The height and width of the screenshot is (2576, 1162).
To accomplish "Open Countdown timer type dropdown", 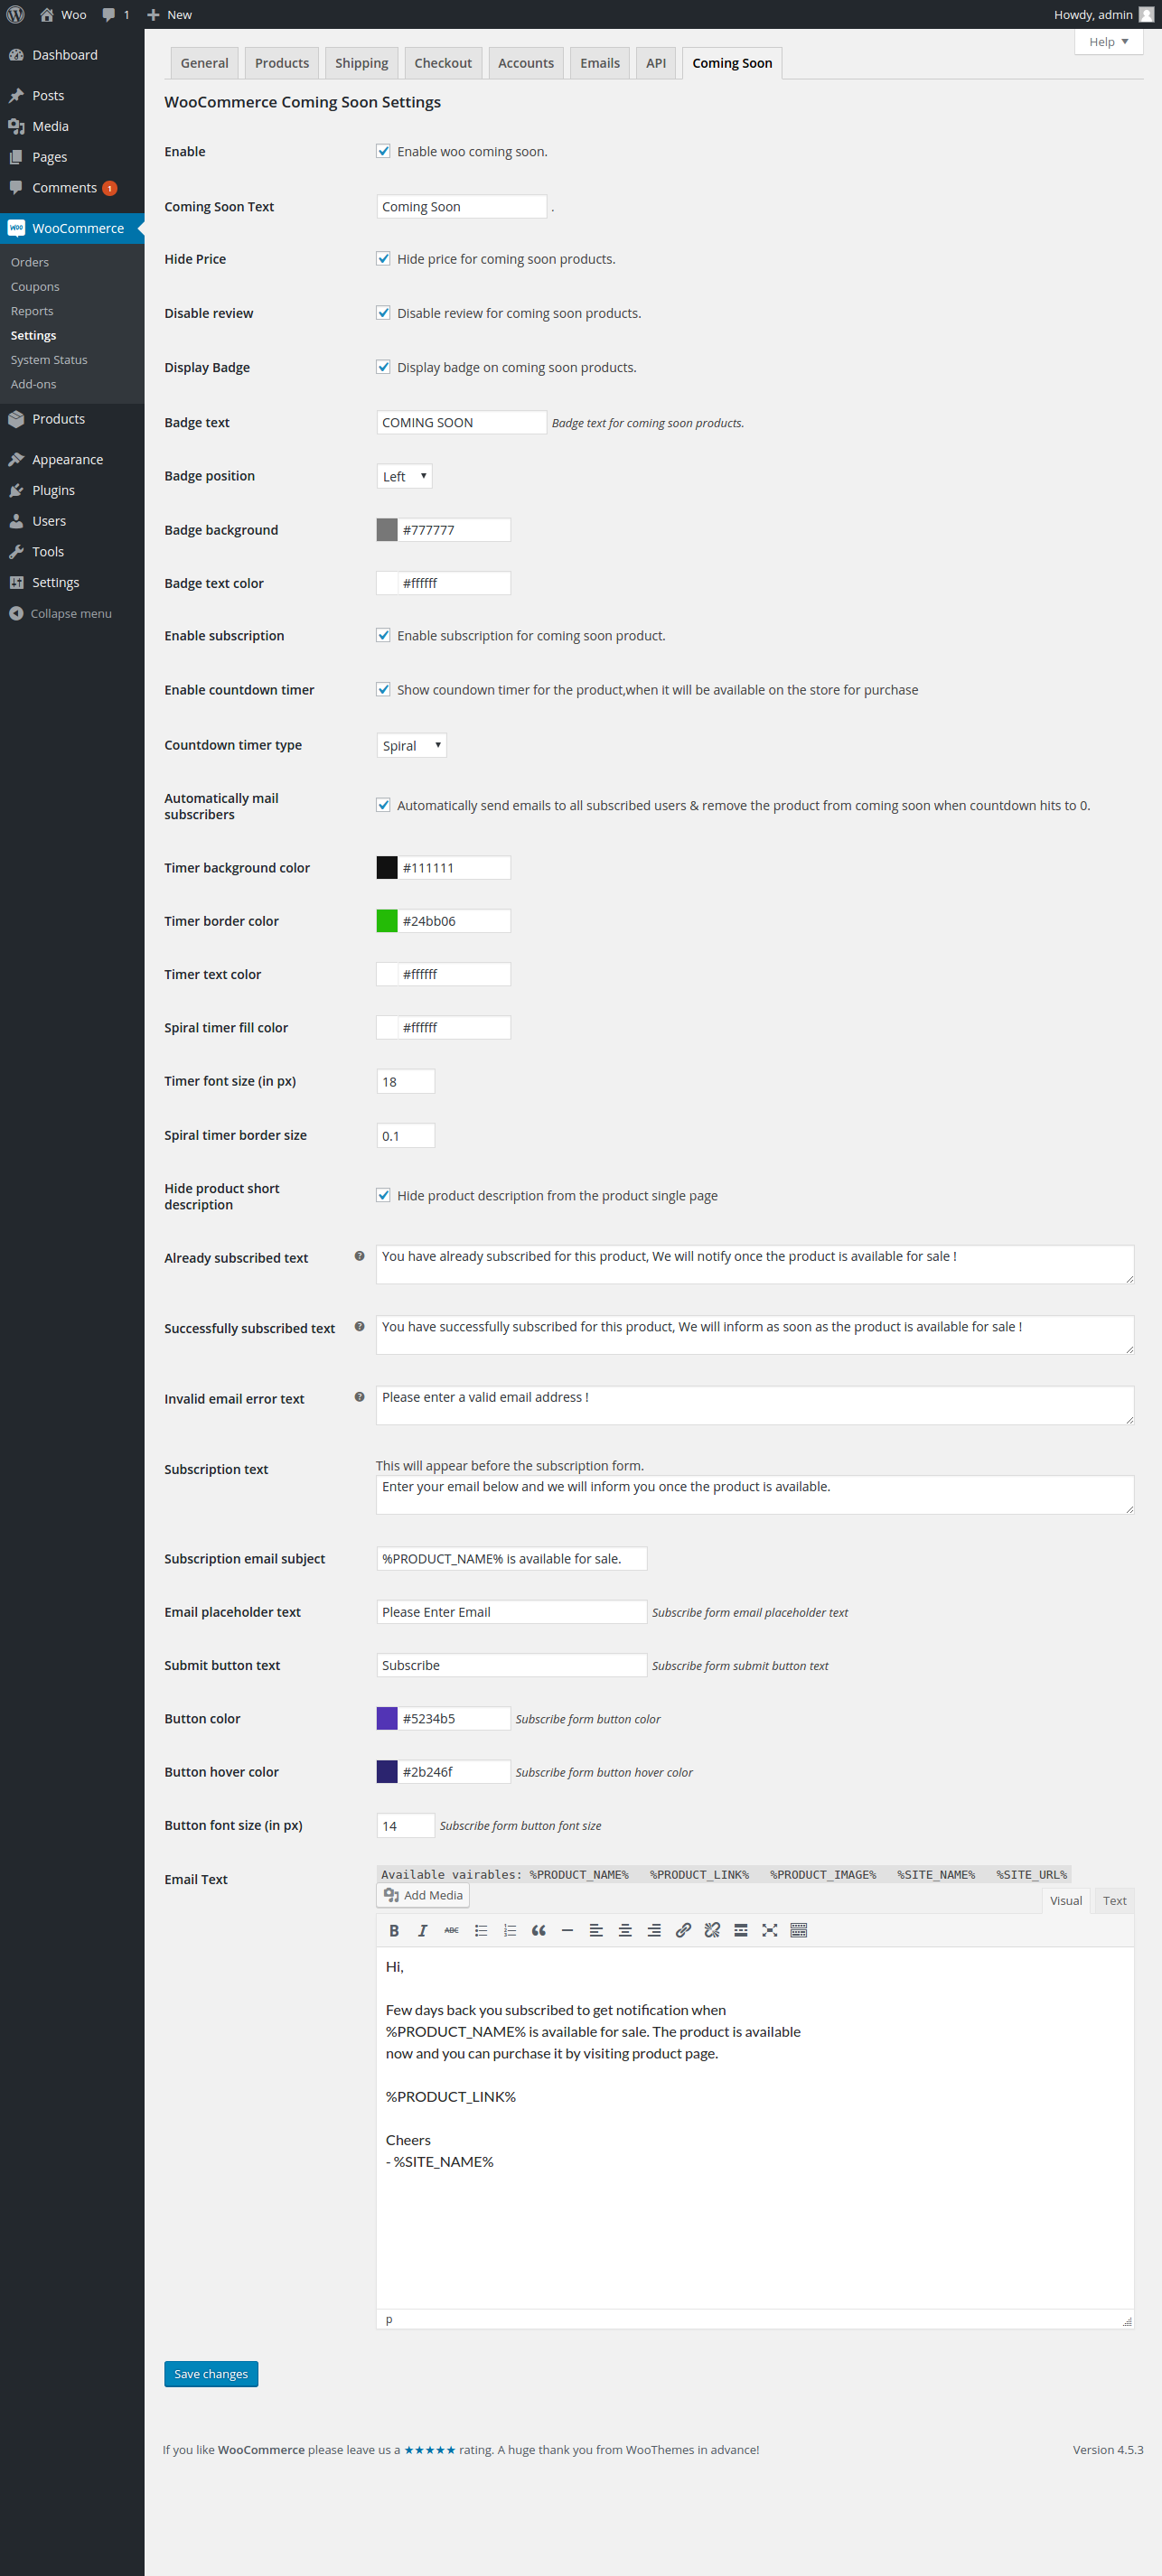I will click(411, 745).
